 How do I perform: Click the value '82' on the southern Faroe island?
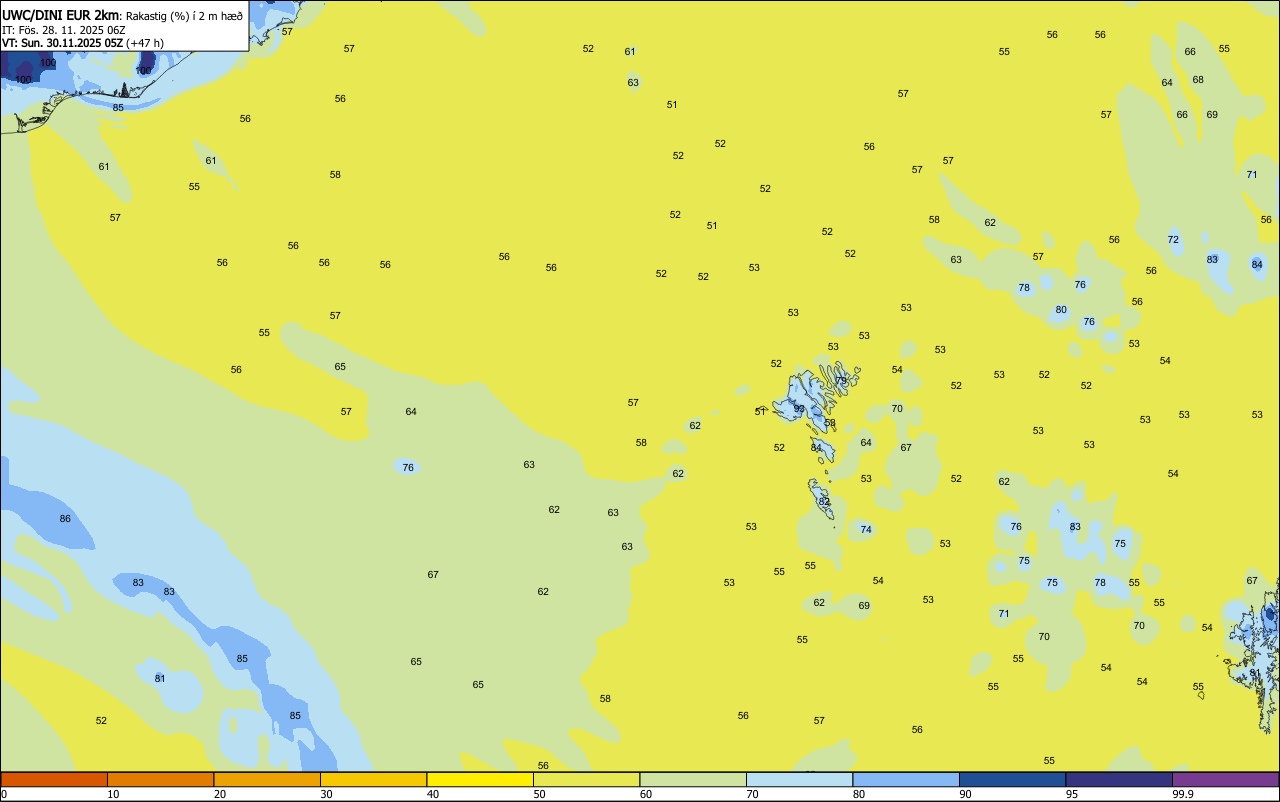tap(824, 502)
